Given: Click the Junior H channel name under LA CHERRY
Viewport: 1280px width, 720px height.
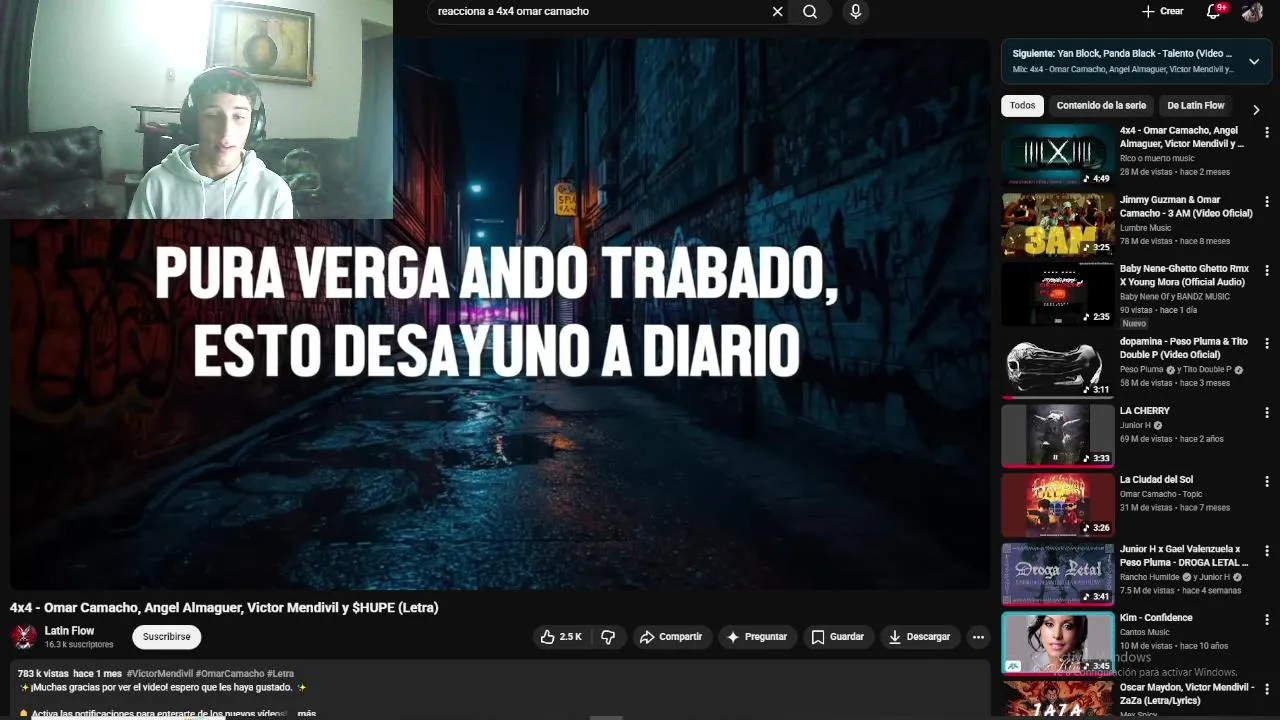Looking at the screenshot, I should (x=1135, y=426).
